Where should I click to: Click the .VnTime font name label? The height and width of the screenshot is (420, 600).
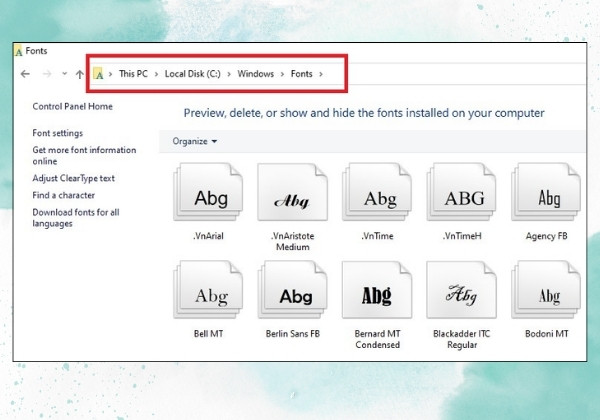[x=377, y=236]
